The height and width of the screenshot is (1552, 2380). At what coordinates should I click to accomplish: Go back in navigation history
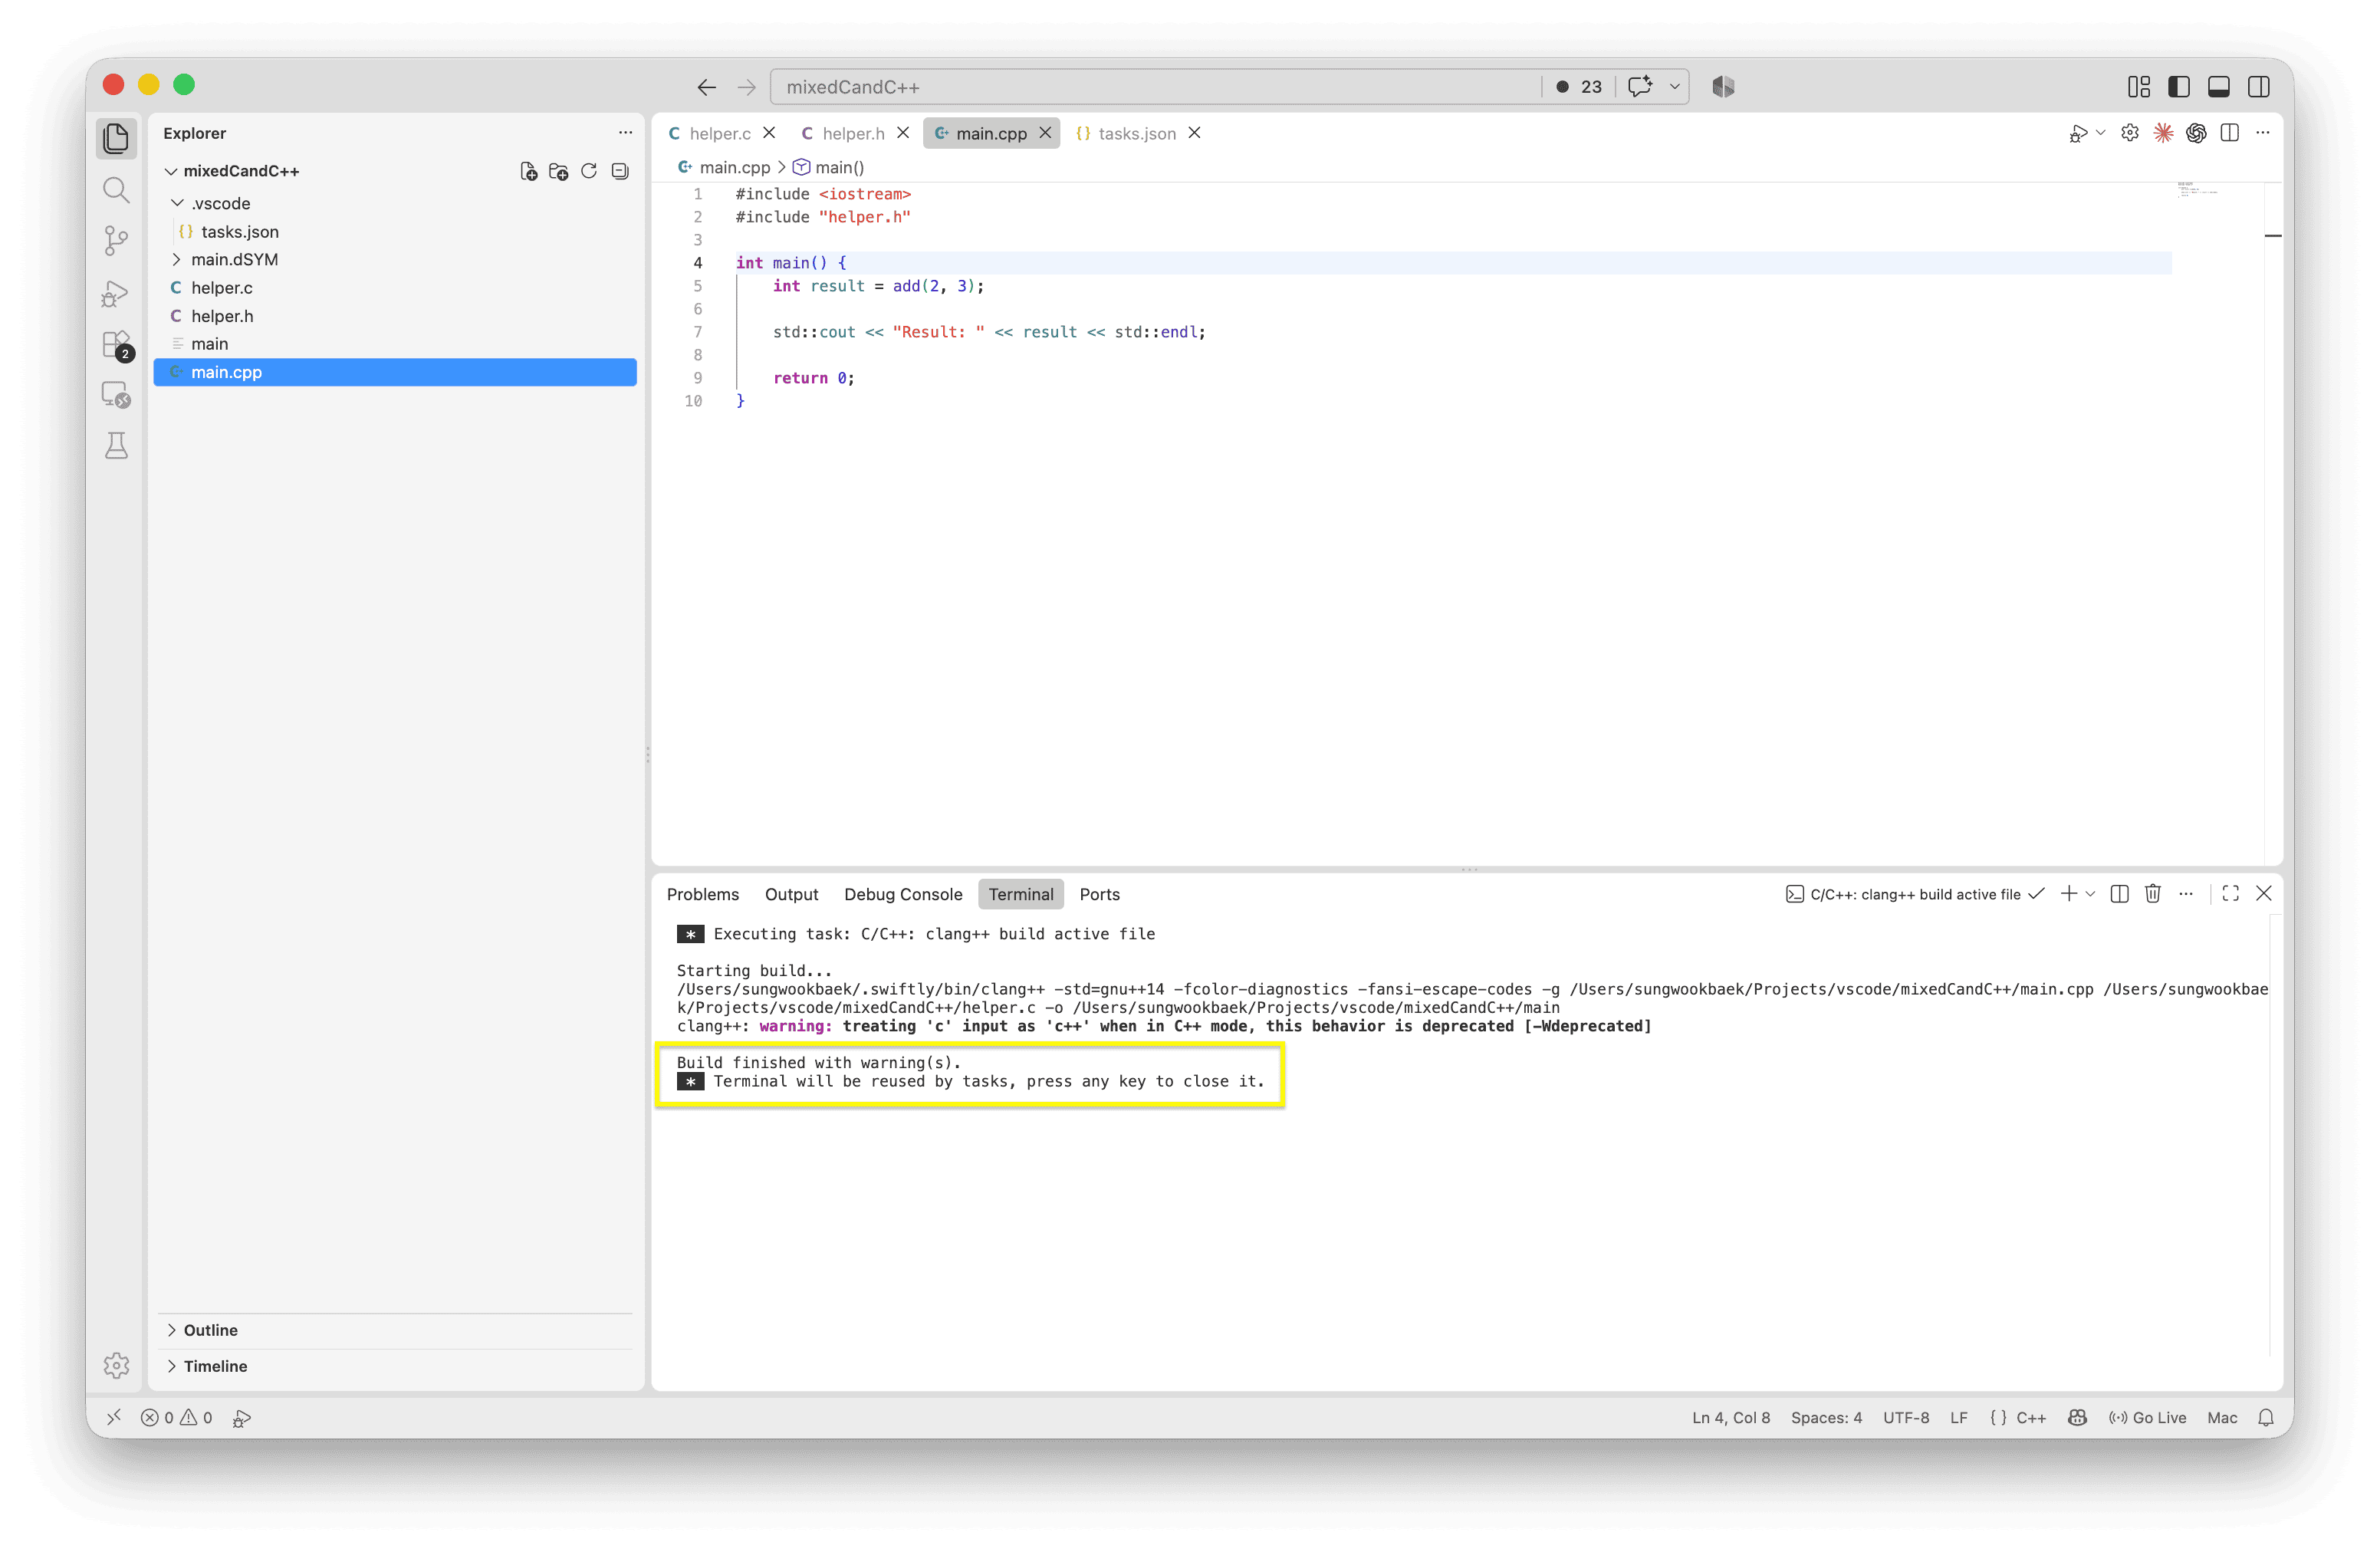pos(706,87)
